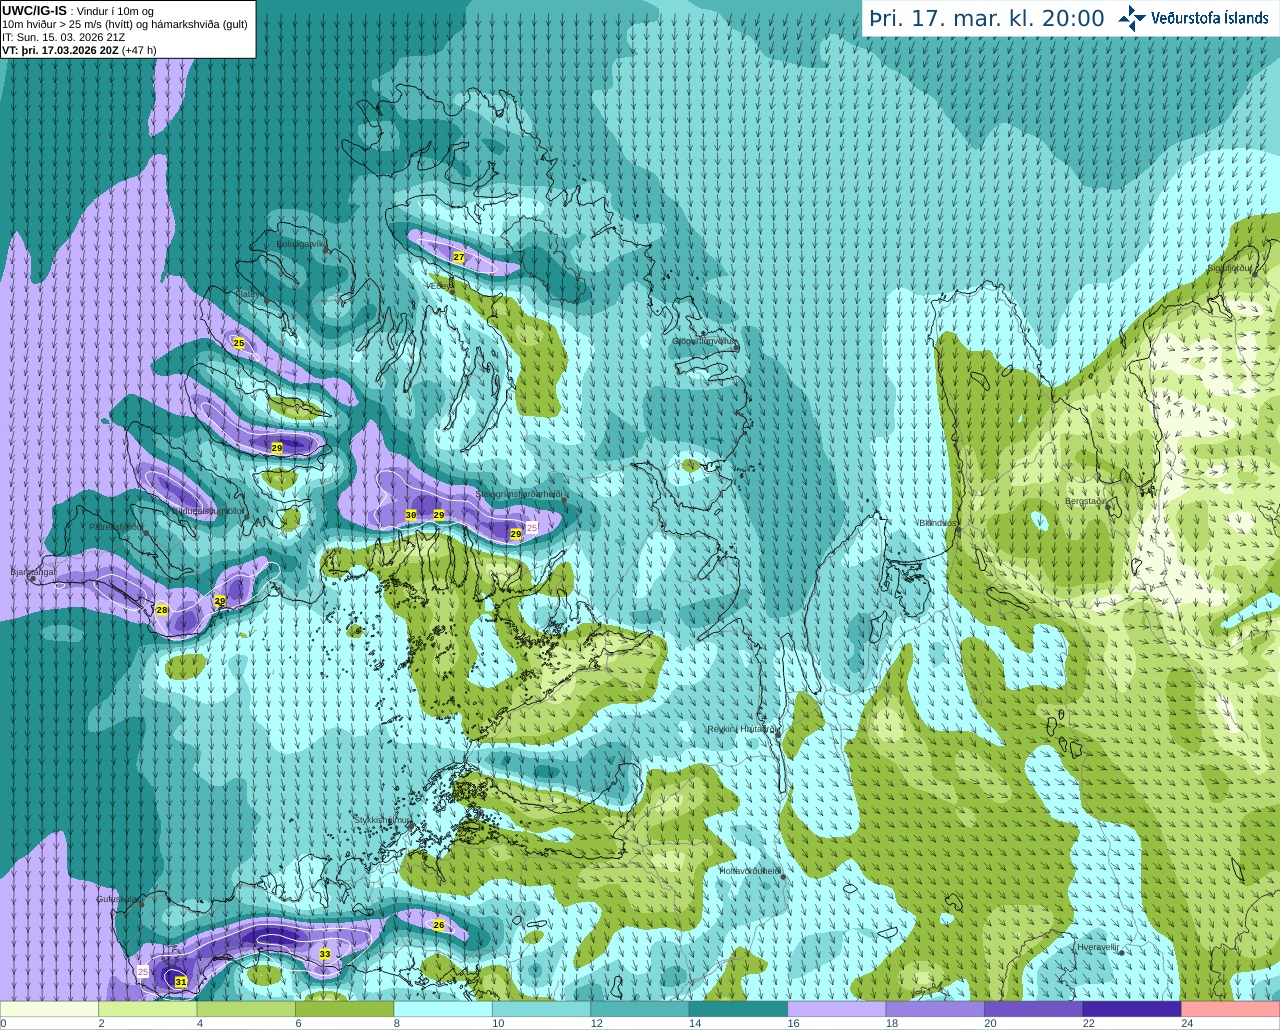Click the yellow 27 gust marker above Æðey

pos(459,257)
